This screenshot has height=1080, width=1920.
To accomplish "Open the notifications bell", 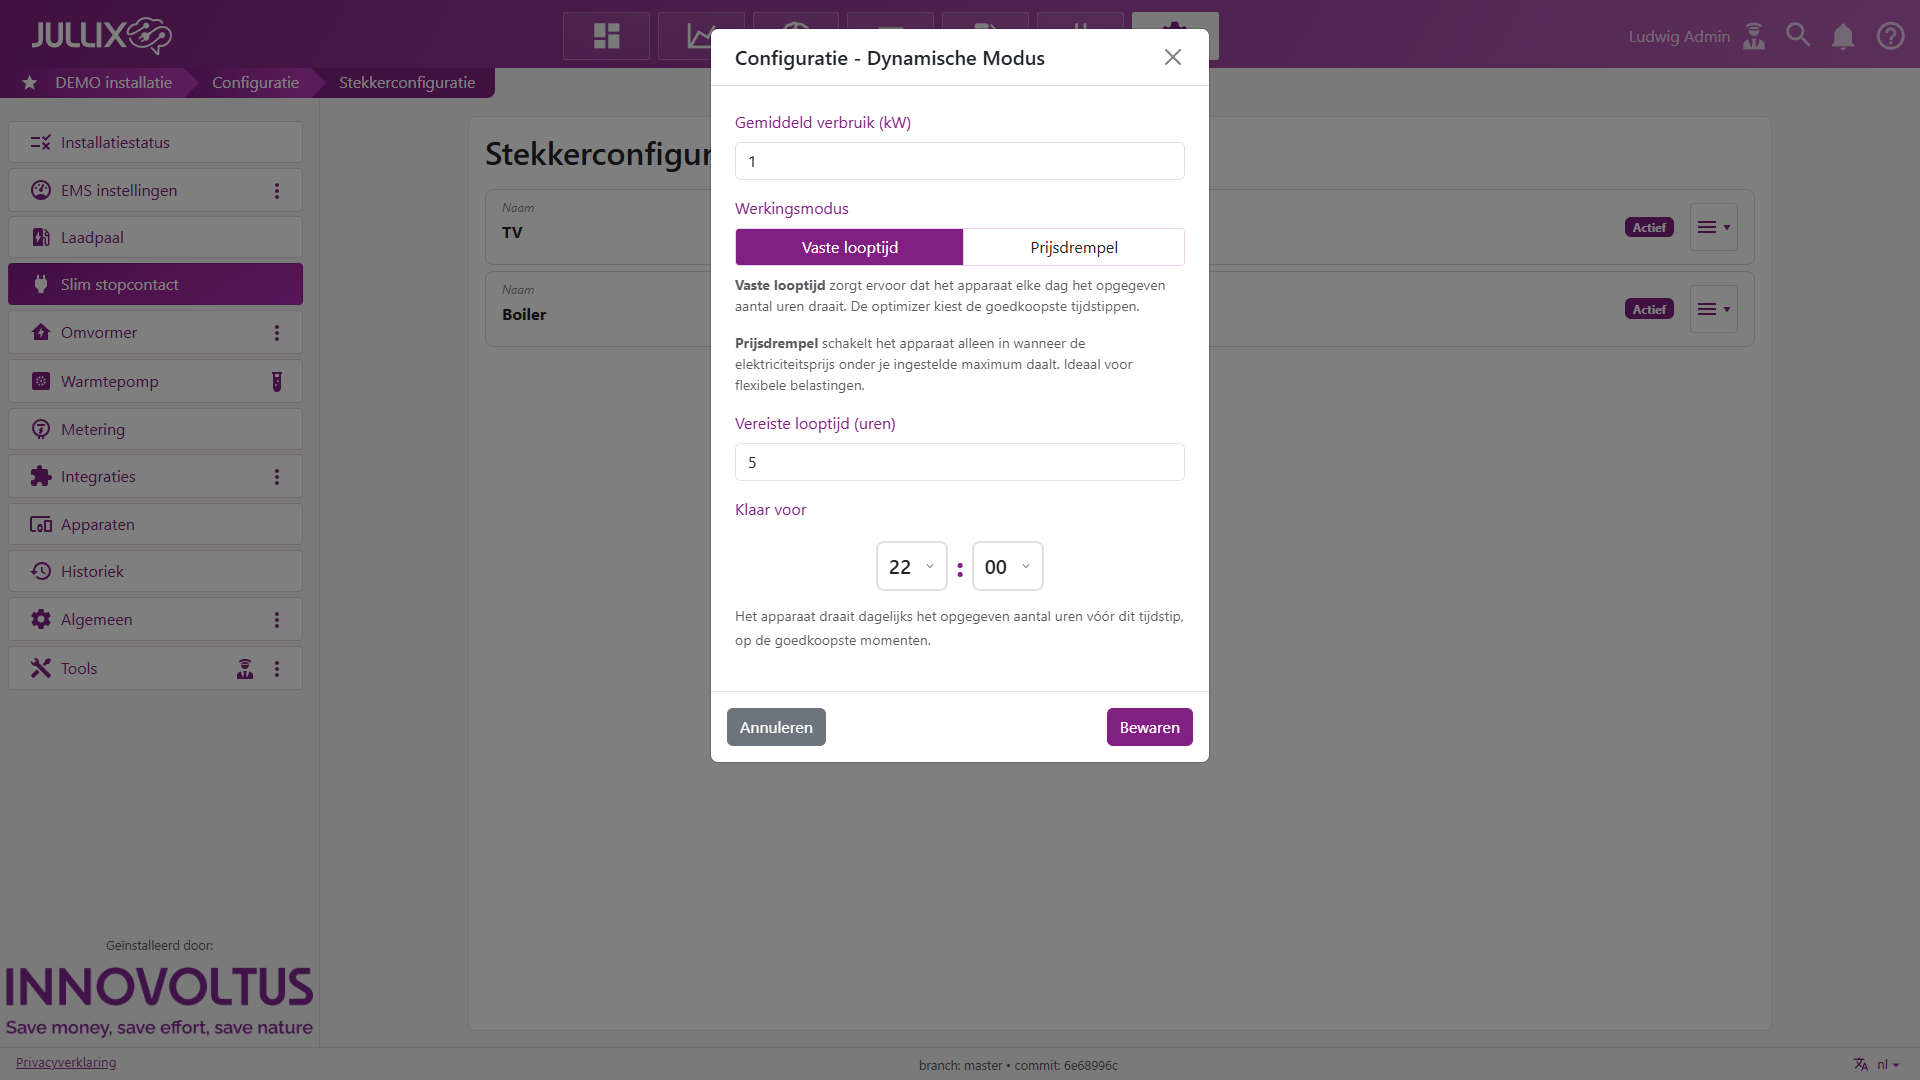I will coord(1843,37).
